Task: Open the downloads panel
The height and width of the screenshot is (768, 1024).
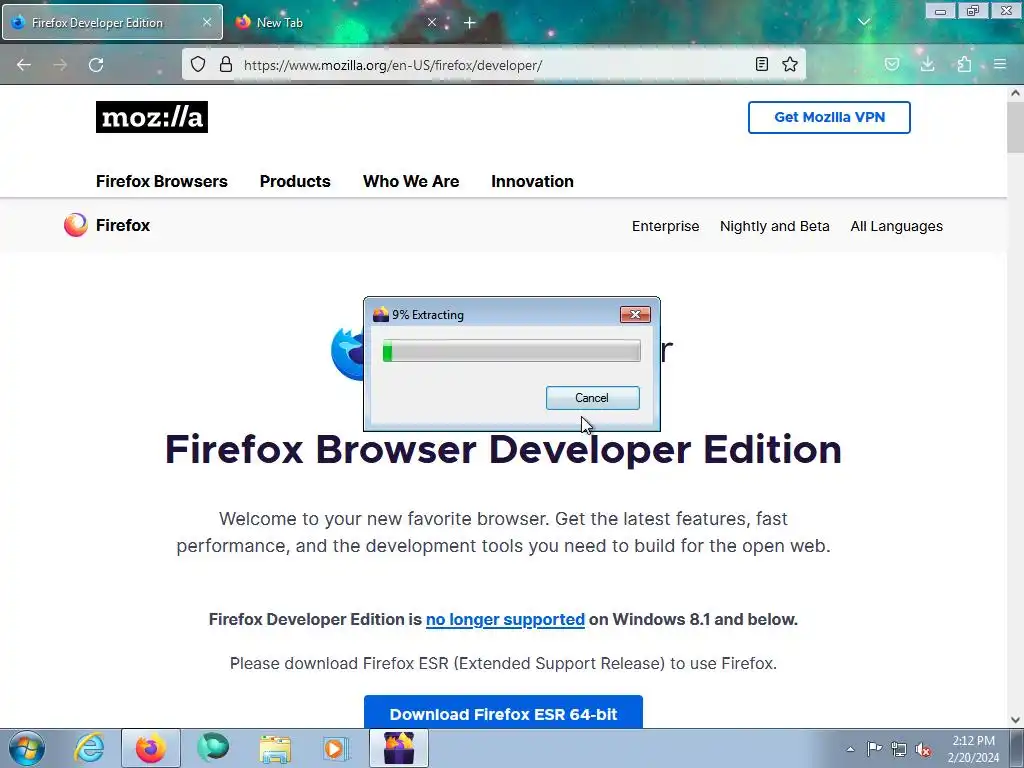Action: pos(927,64)
